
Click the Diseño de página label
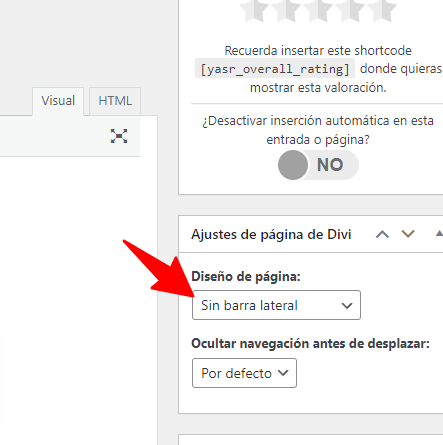pyautogui.click(x=246, y=276)
